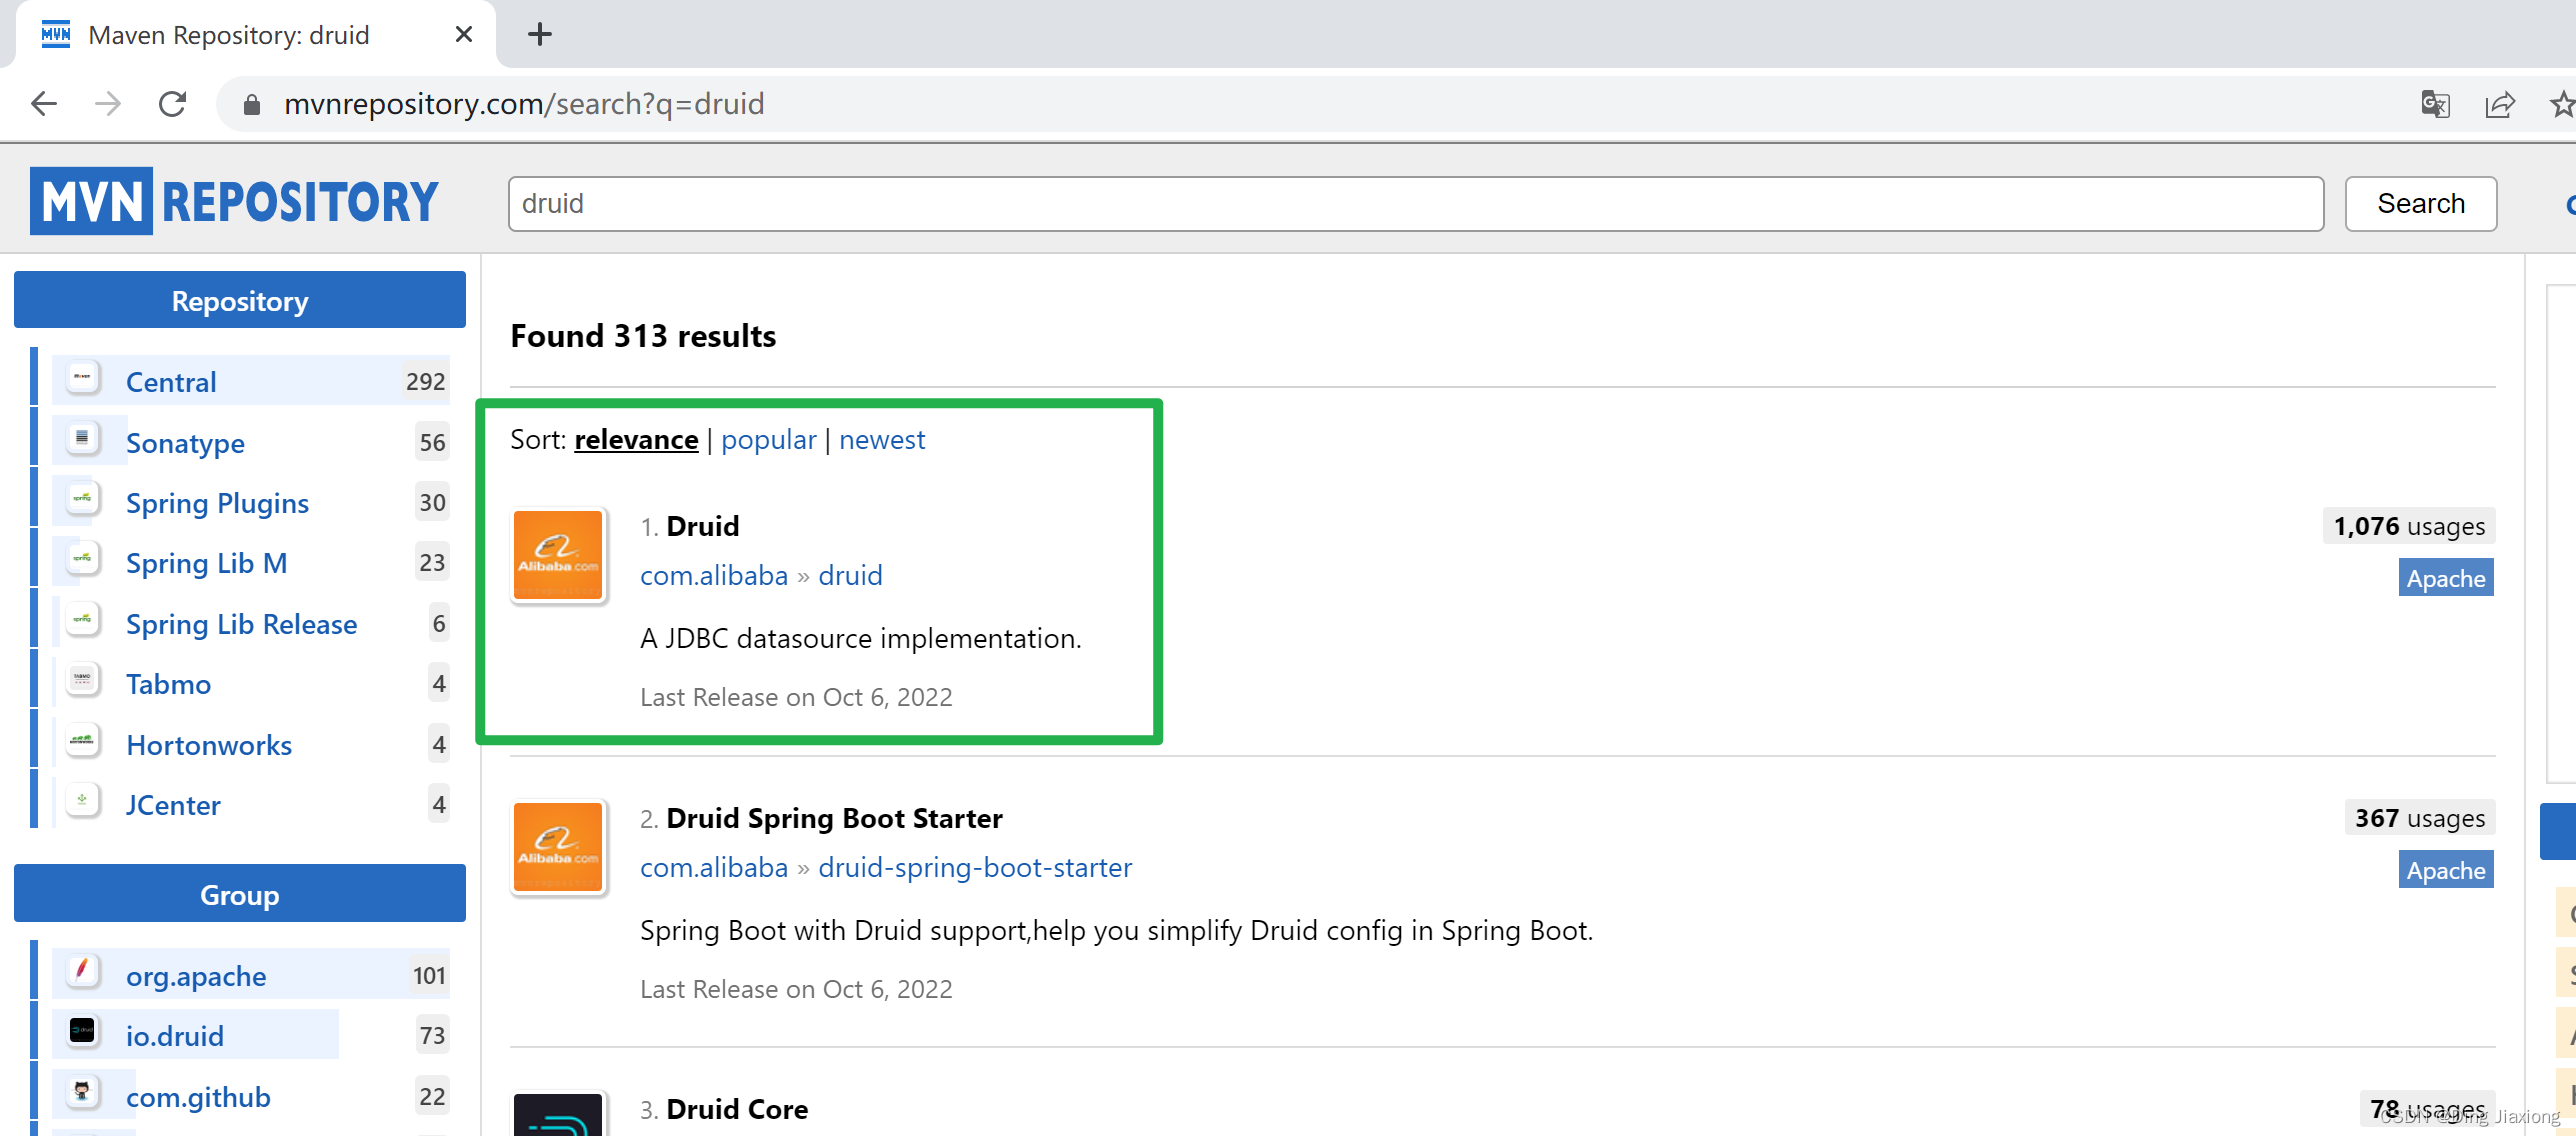2576x1136 pixels.
Task: Open the druid artifact link
Action: [850, 576]
